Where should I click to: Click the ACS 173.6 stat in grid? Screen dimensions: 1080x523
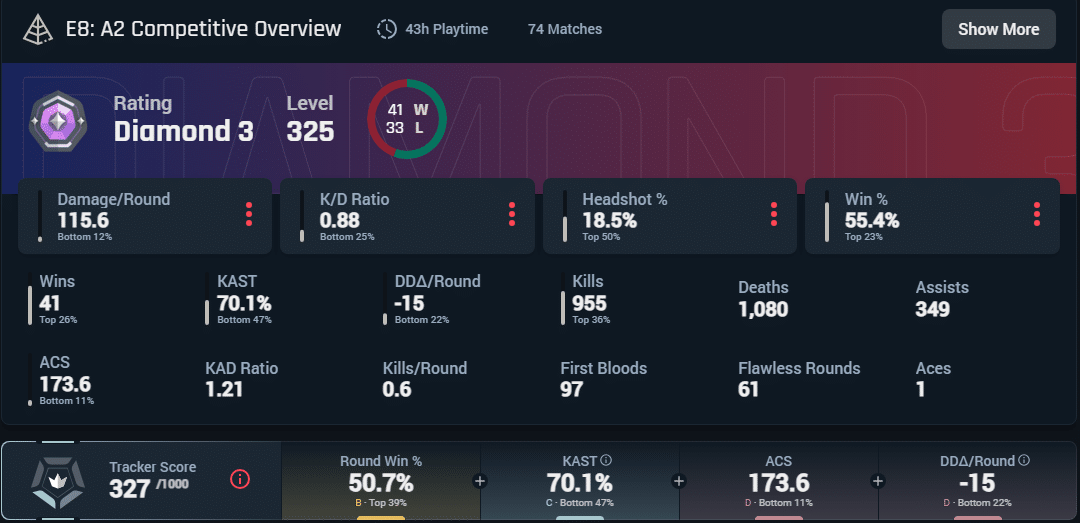coord(65,379)
